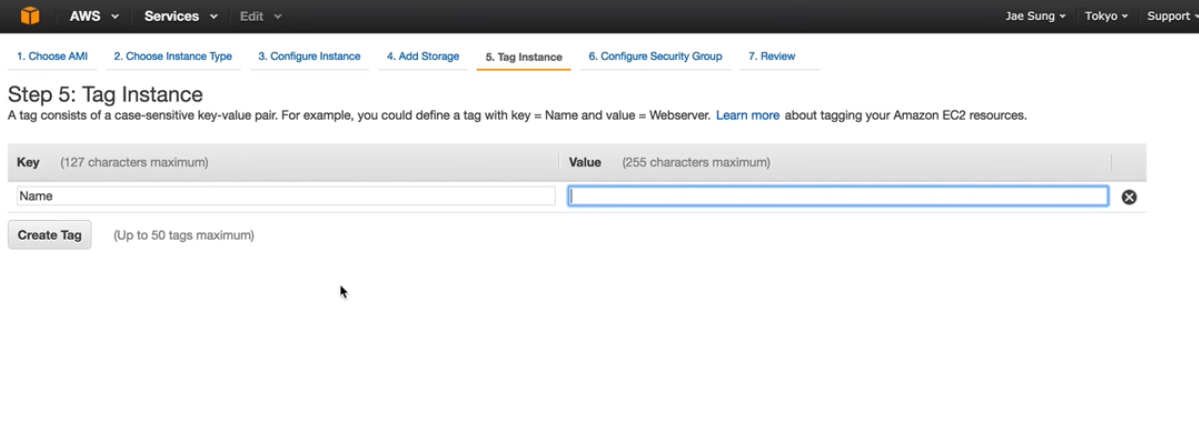The image size is (1199, 421).
Task: Follow the Learn more link
Action: point(748,116)
